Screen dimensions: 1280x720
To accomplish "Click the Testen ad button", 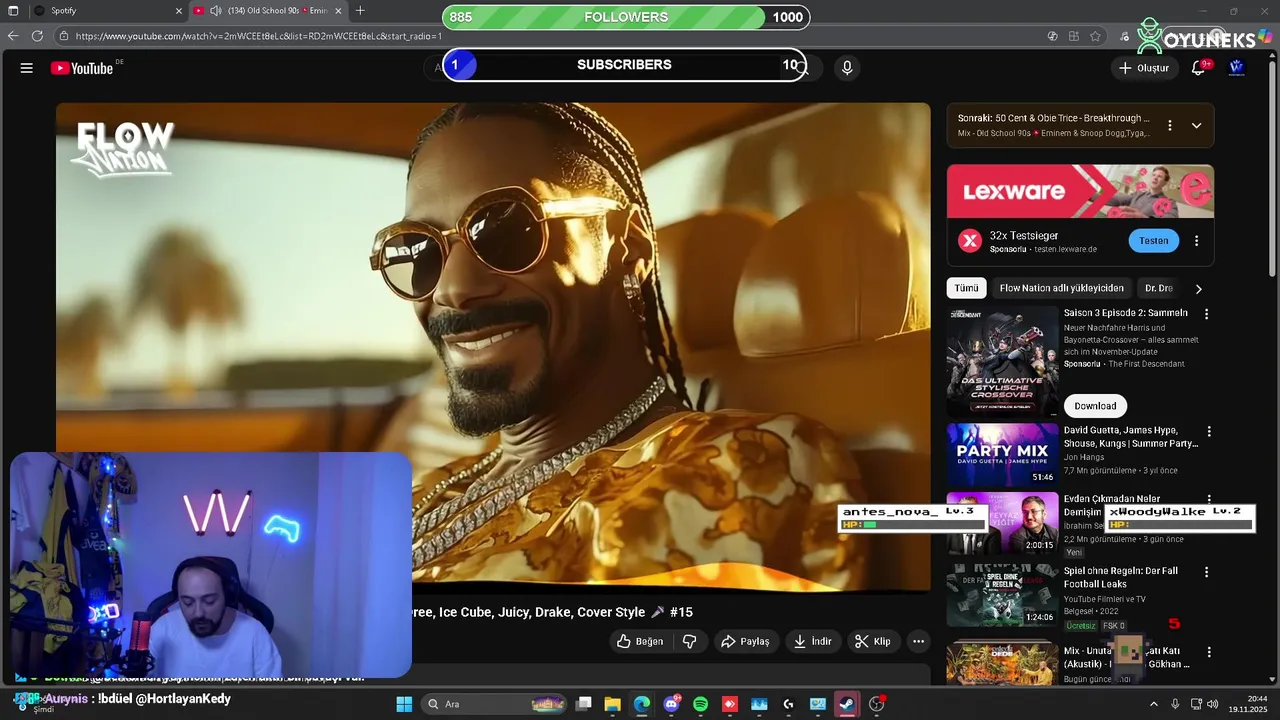I will [x=1153, y=241].
